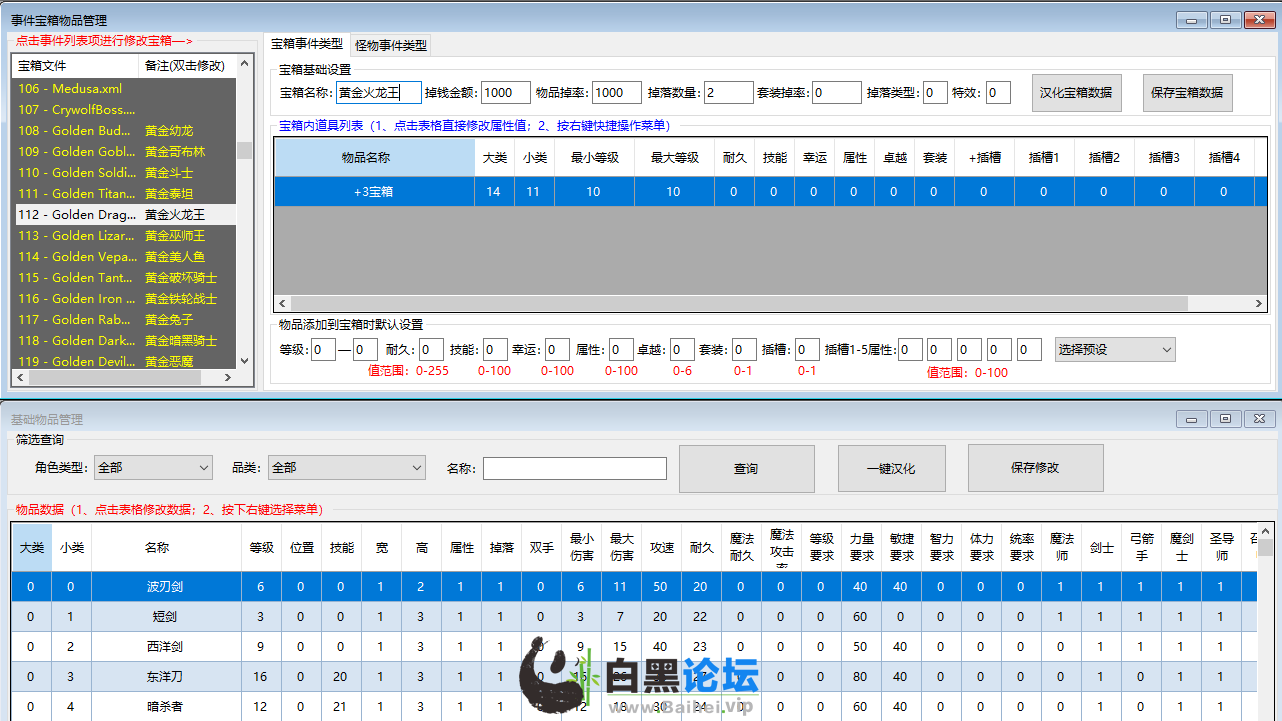Image resolution: width=1282 pixels, height=721 pixels.
Task: Focus the 宝箱名称 text field
Action: point(378,93)
